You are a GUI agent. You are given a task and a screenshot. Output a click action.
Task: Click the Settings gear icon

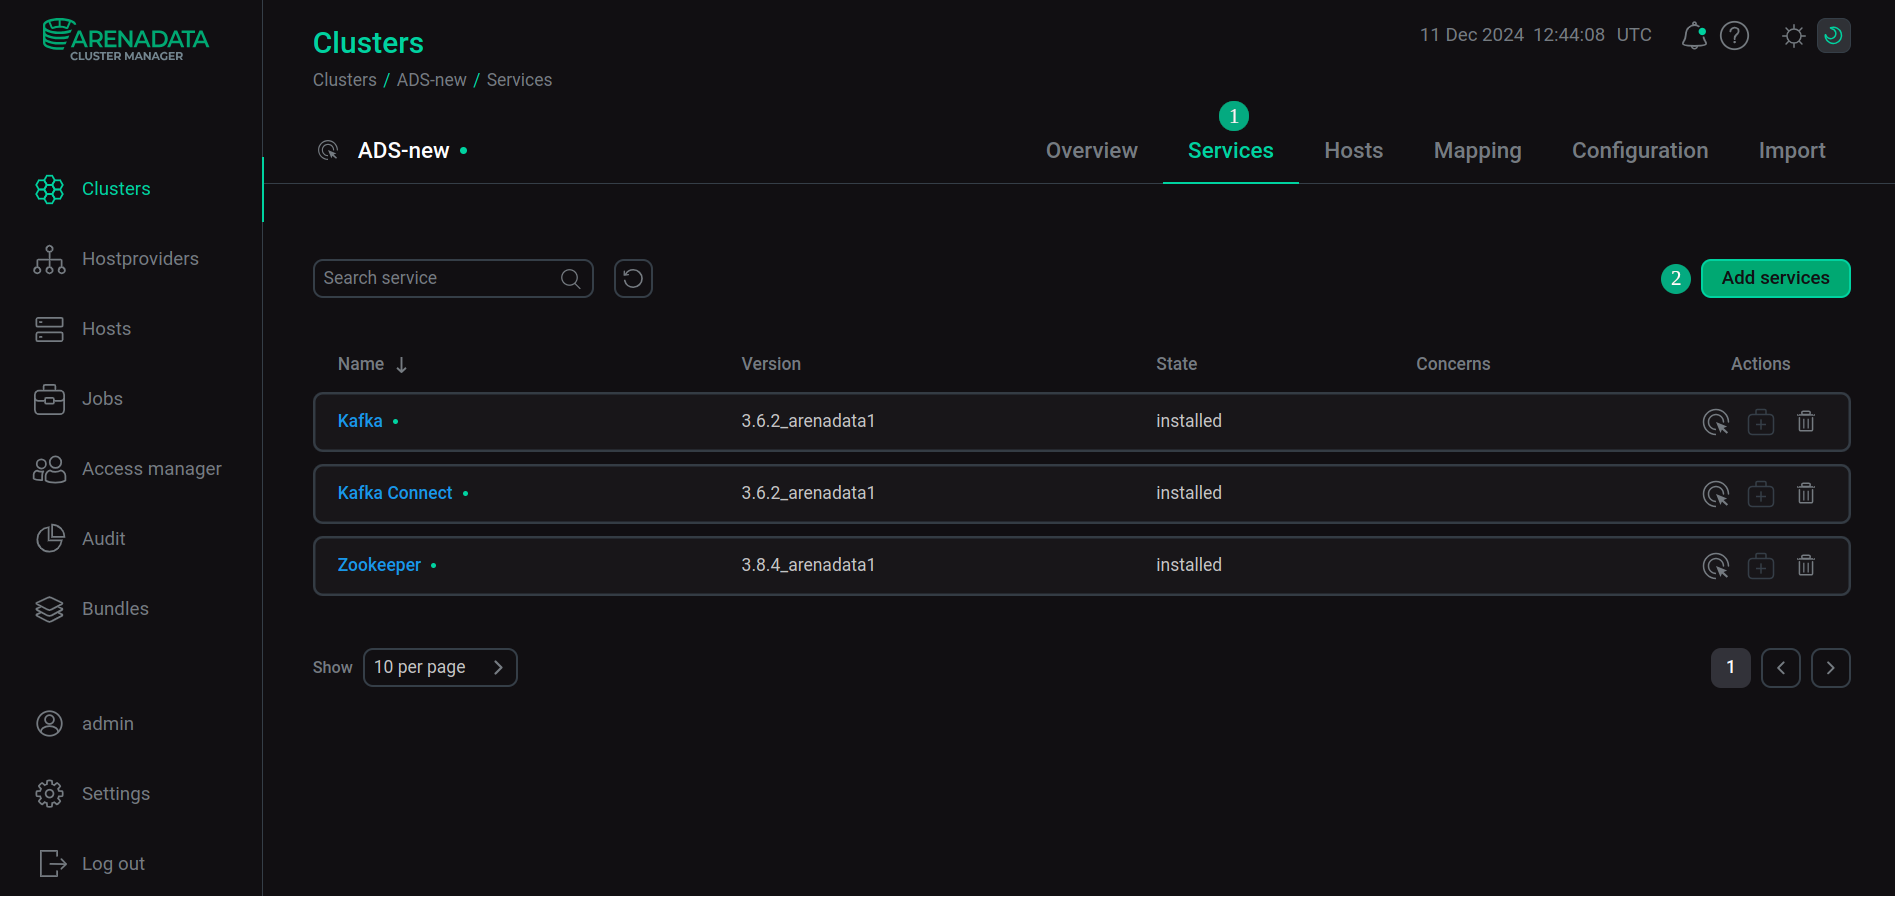(49, 794)
